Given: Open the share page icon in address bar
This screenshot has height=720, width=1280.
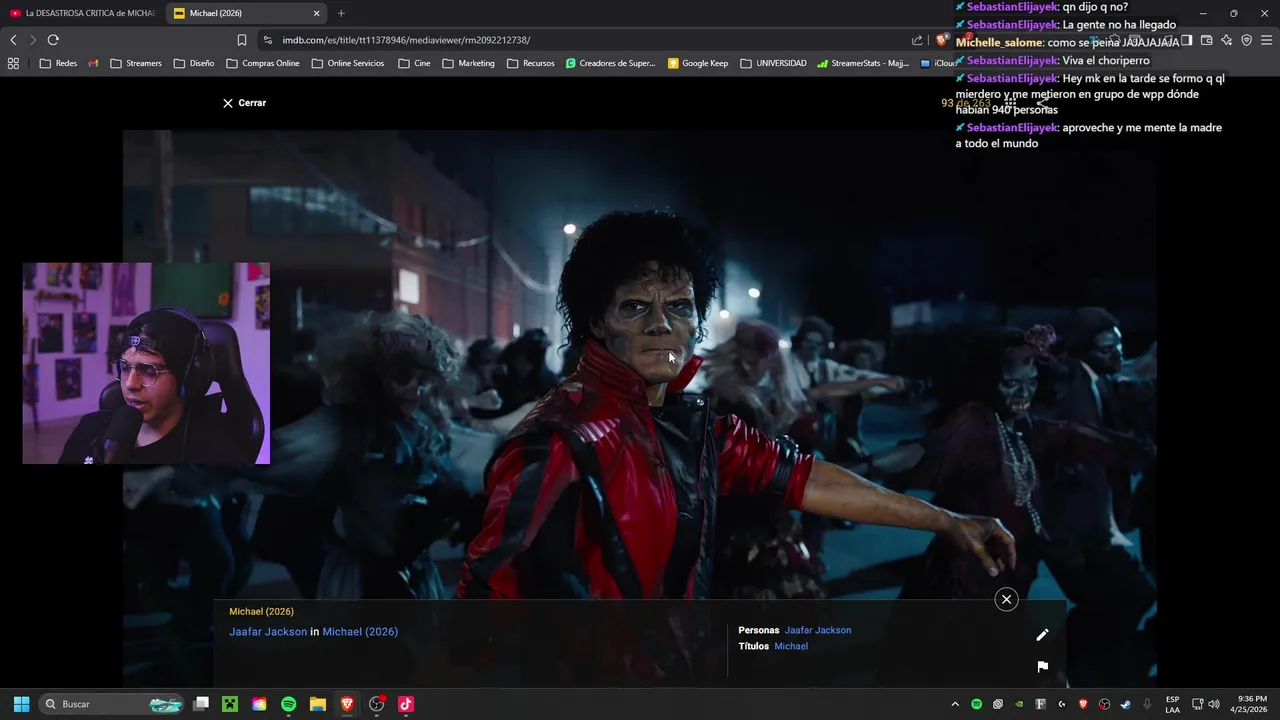Looking at the screenshot, I should click(917, 40).
